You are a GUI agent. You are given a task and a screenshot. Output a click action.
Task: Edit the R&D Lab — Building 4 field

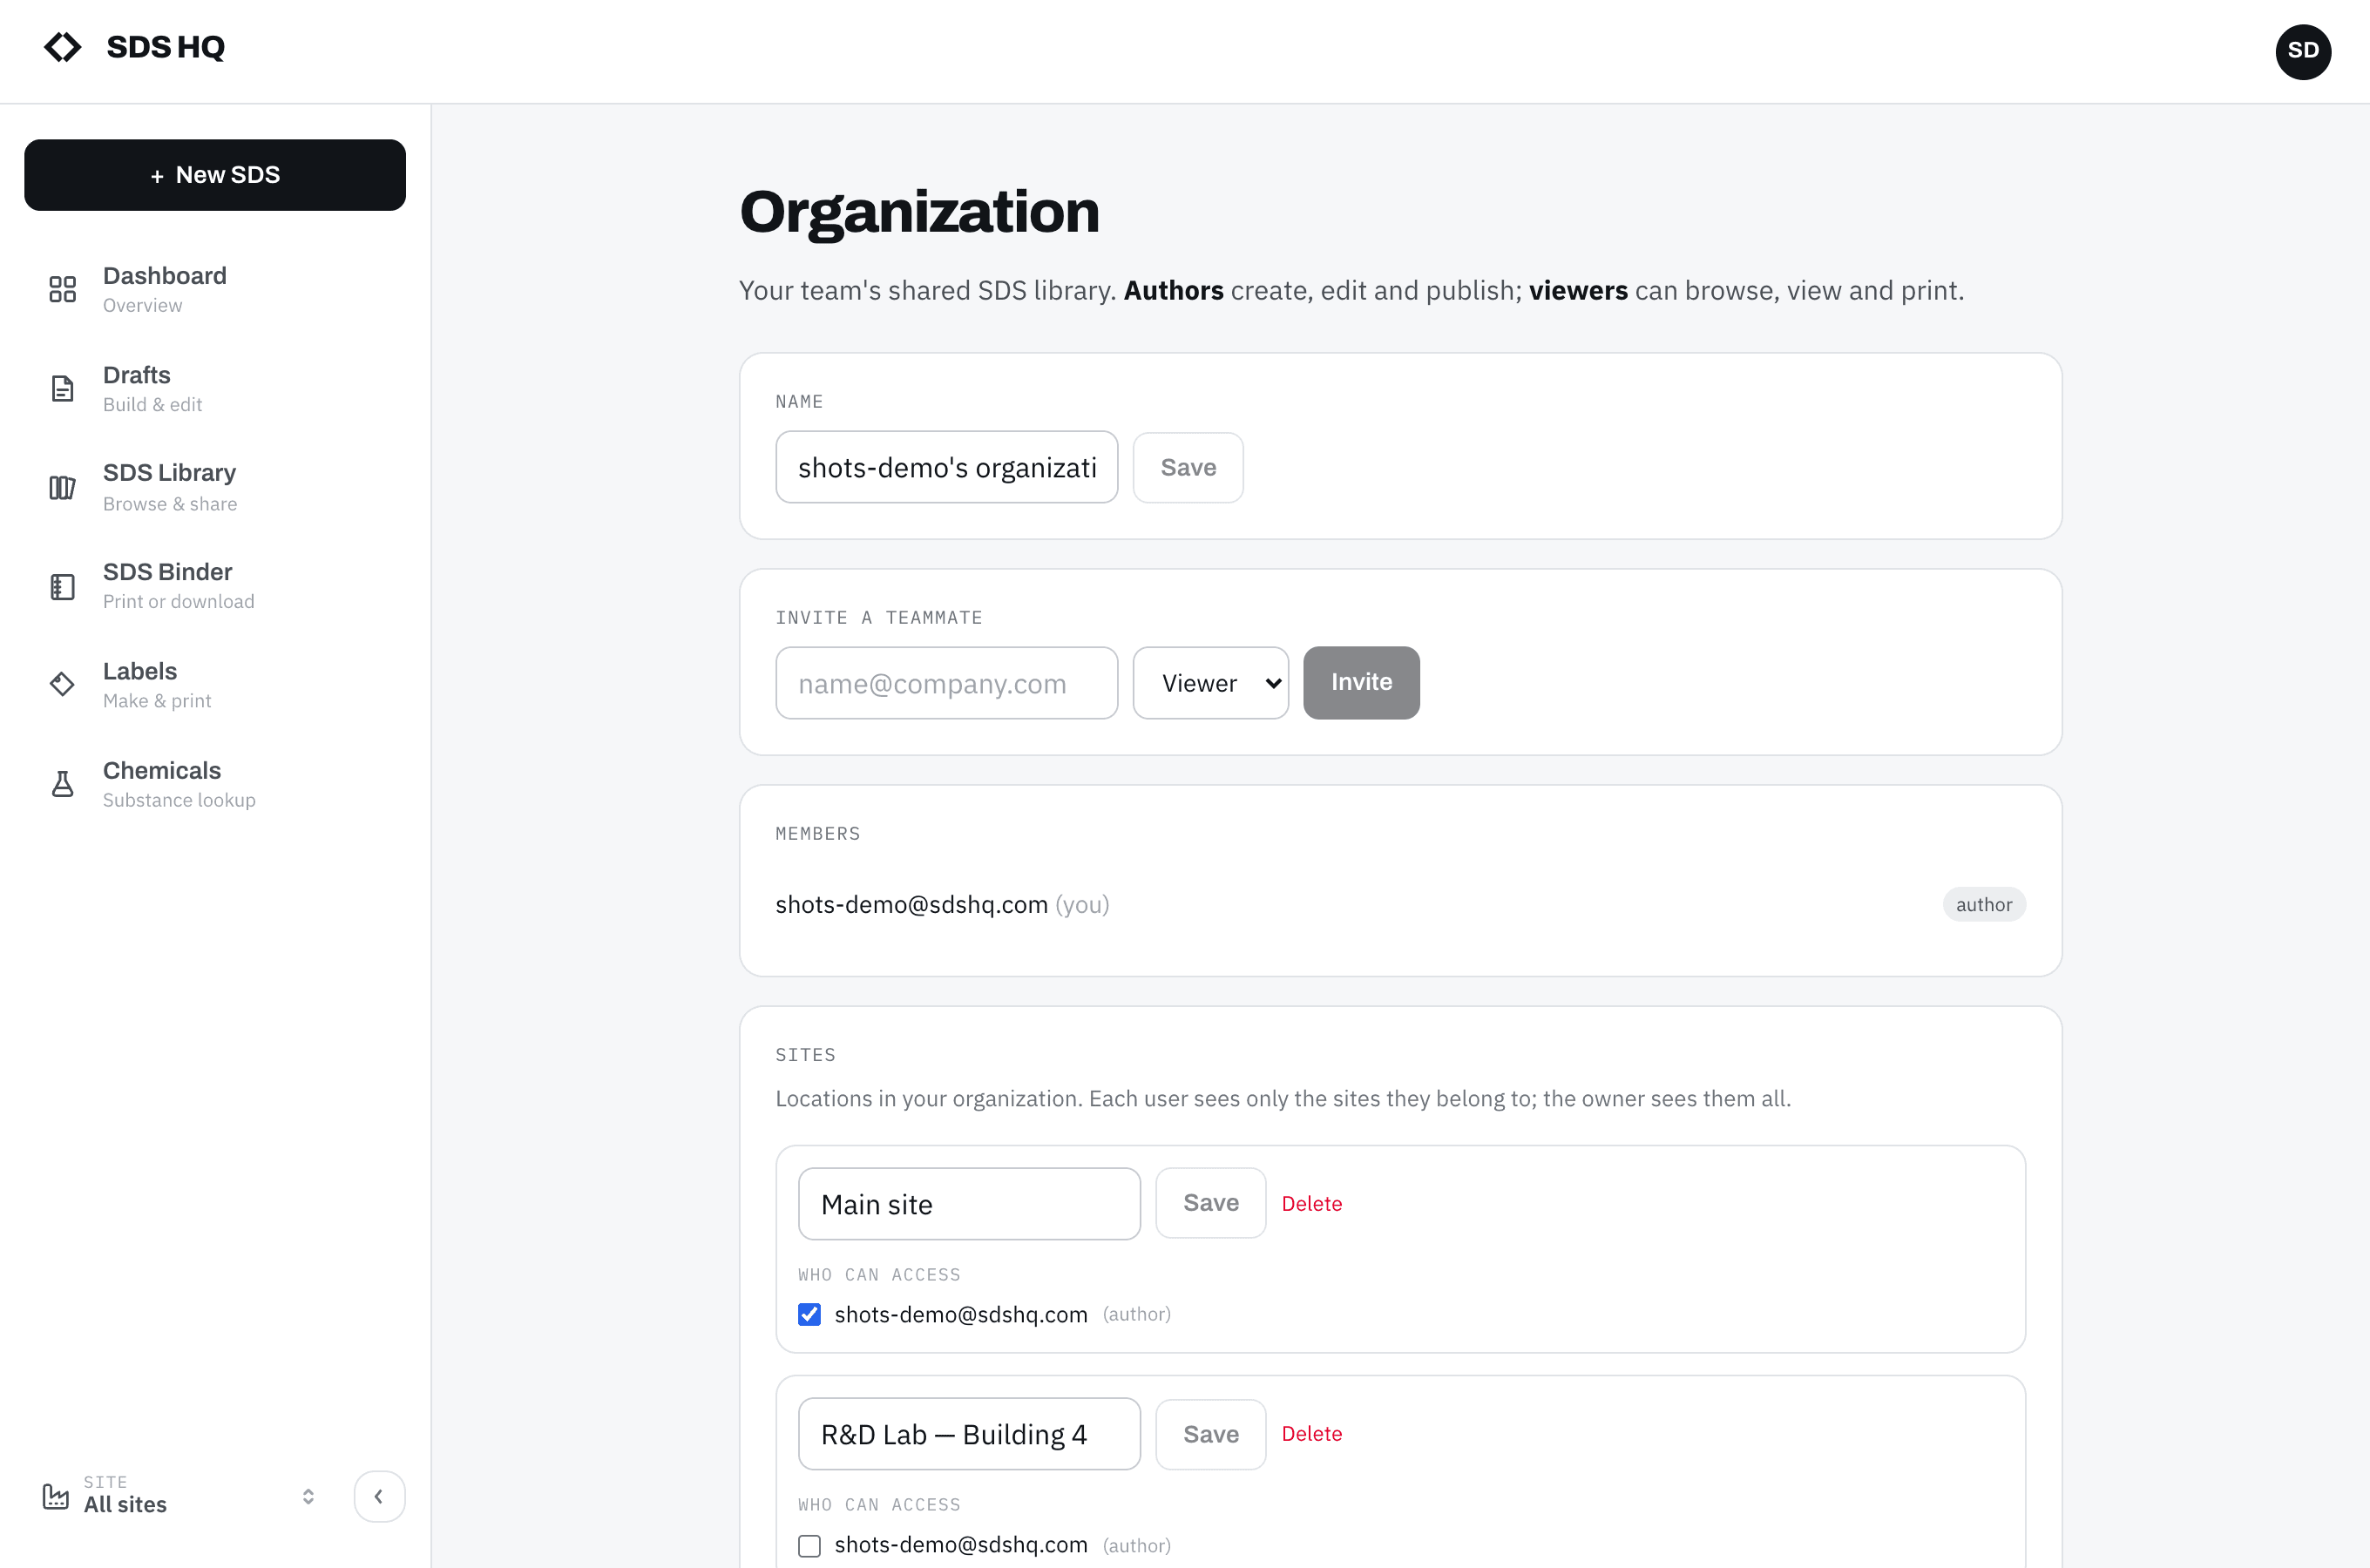coord(968,1434)
